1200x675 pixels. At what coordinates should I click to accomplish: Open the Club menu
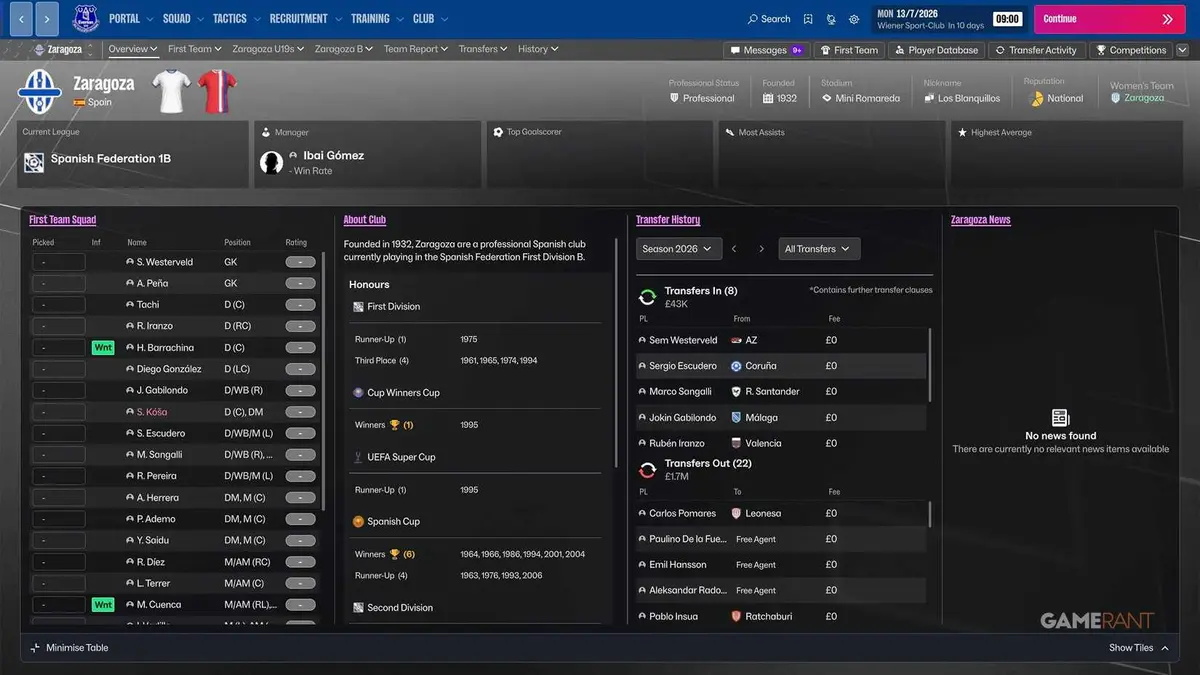coord(430,19)
